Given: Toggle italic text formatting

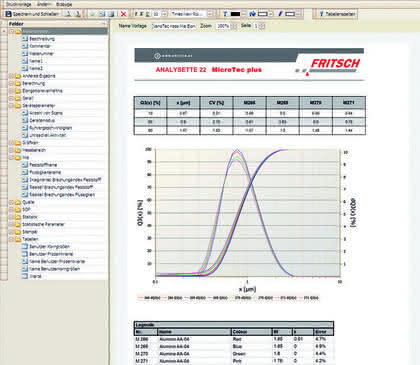Looking at the screenshot, I should point(142,14).
